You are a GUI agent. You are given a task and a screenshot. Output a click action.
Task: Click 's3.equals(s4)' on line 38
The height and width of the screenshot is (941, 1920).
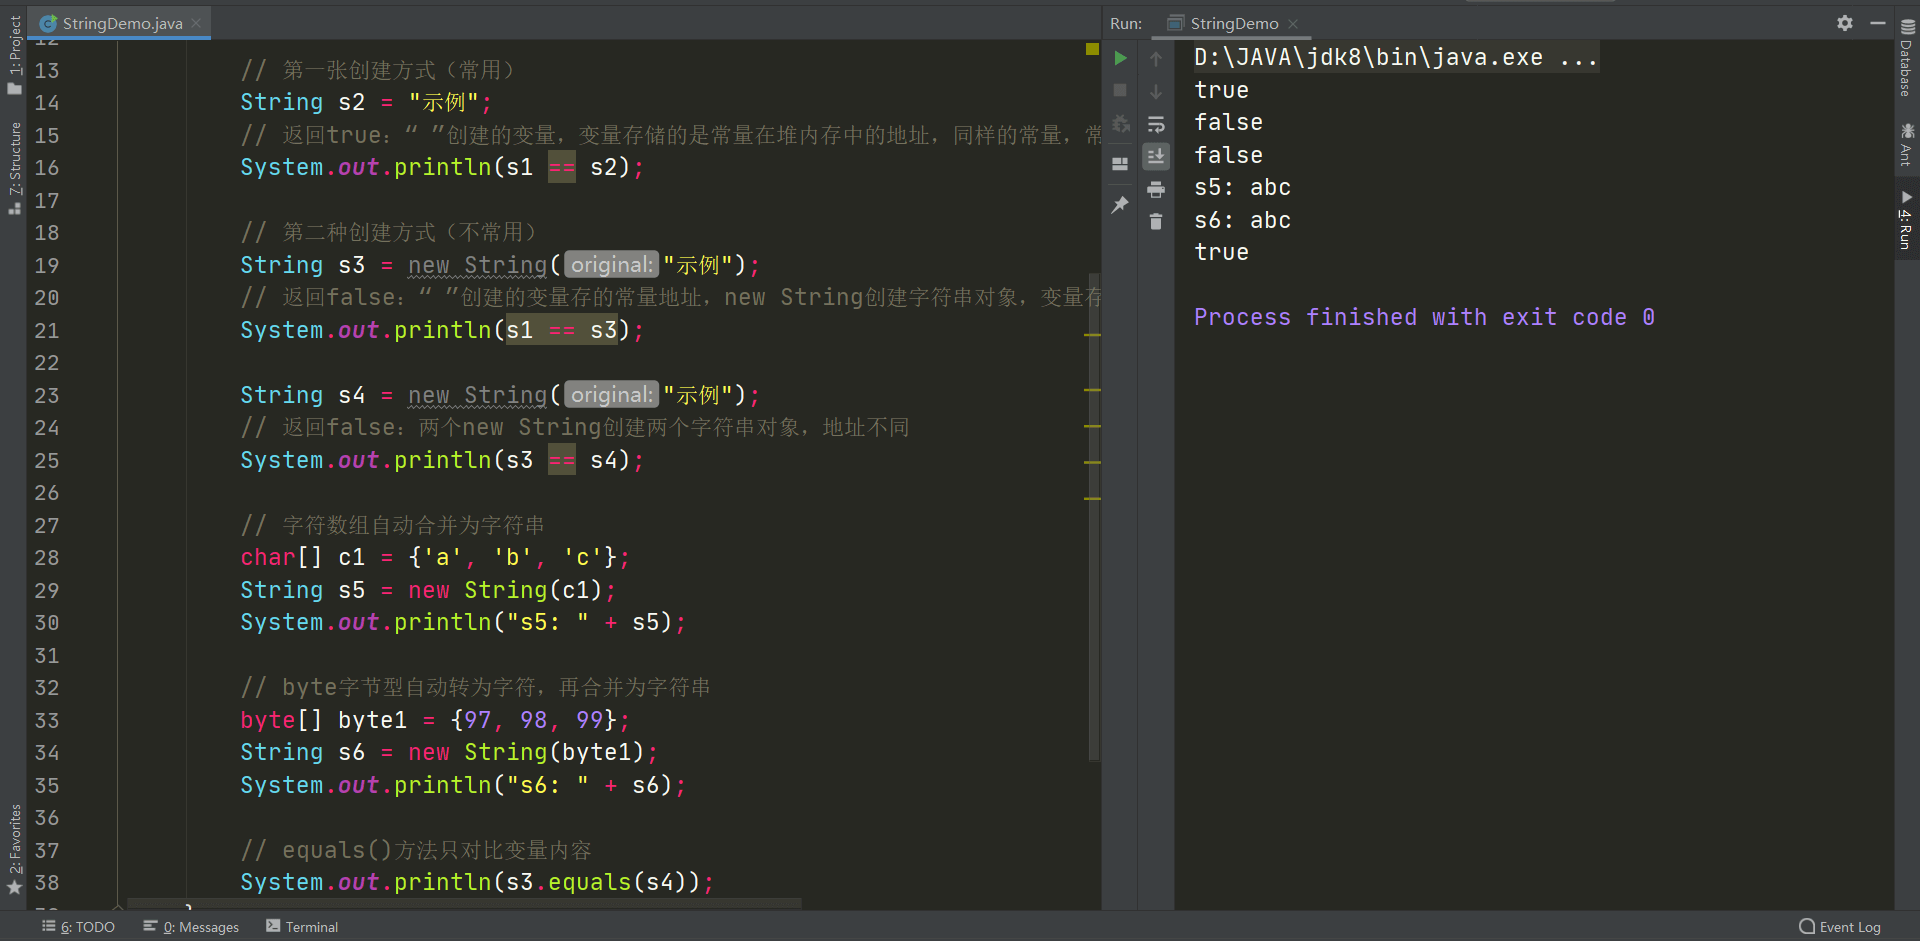coord(603,883)
